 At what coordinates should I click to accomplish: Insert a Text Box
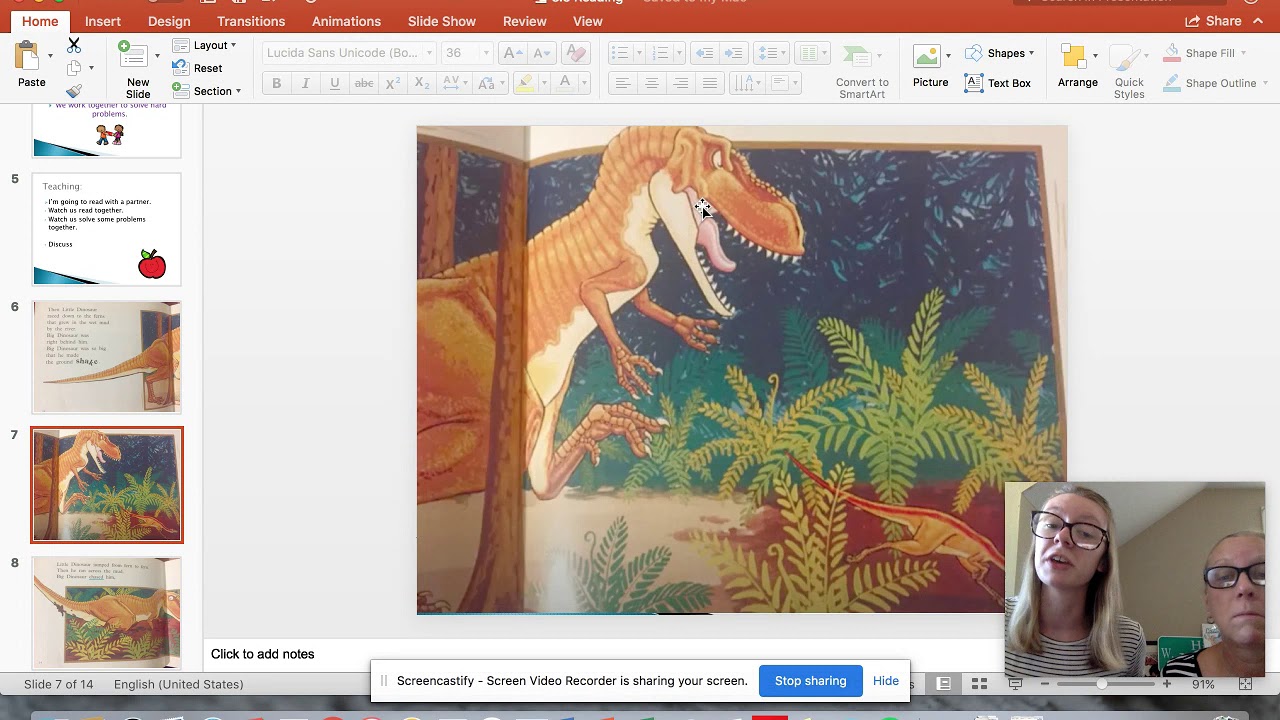pos(998,83)
